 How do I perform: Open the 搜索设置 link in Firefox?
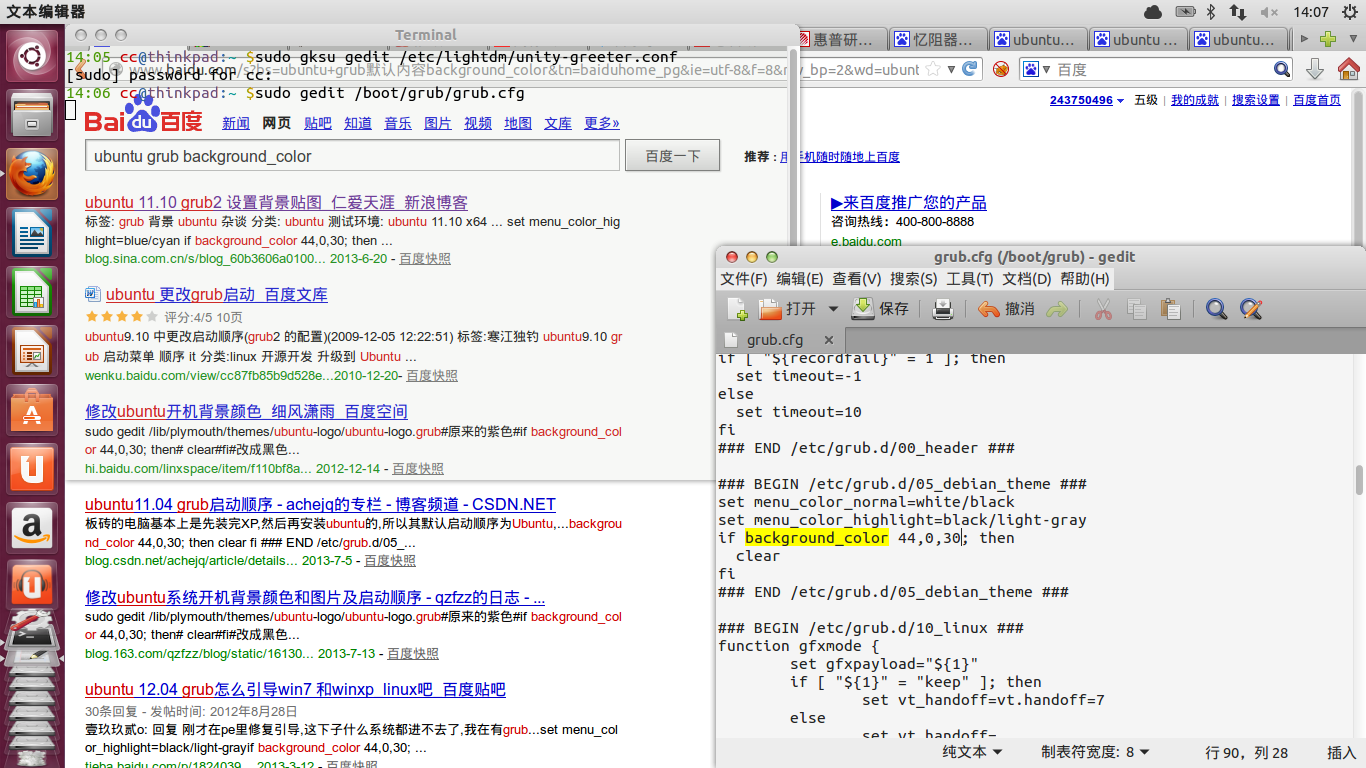coord(1256,100)
